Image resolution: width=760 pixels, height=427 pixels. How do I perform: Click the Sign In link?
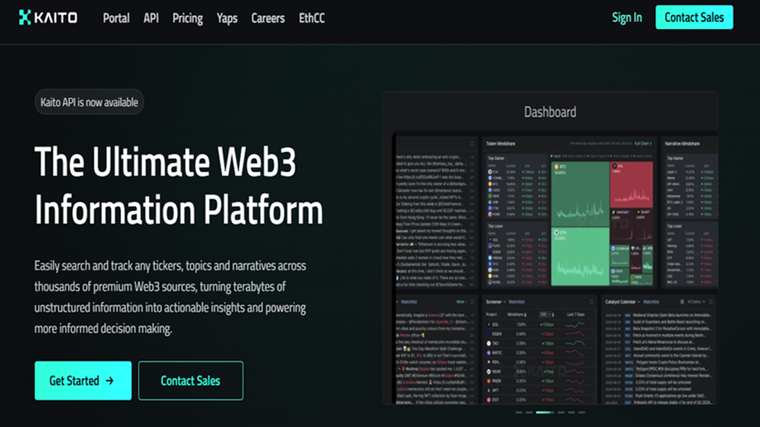click(x=627, y=17)
